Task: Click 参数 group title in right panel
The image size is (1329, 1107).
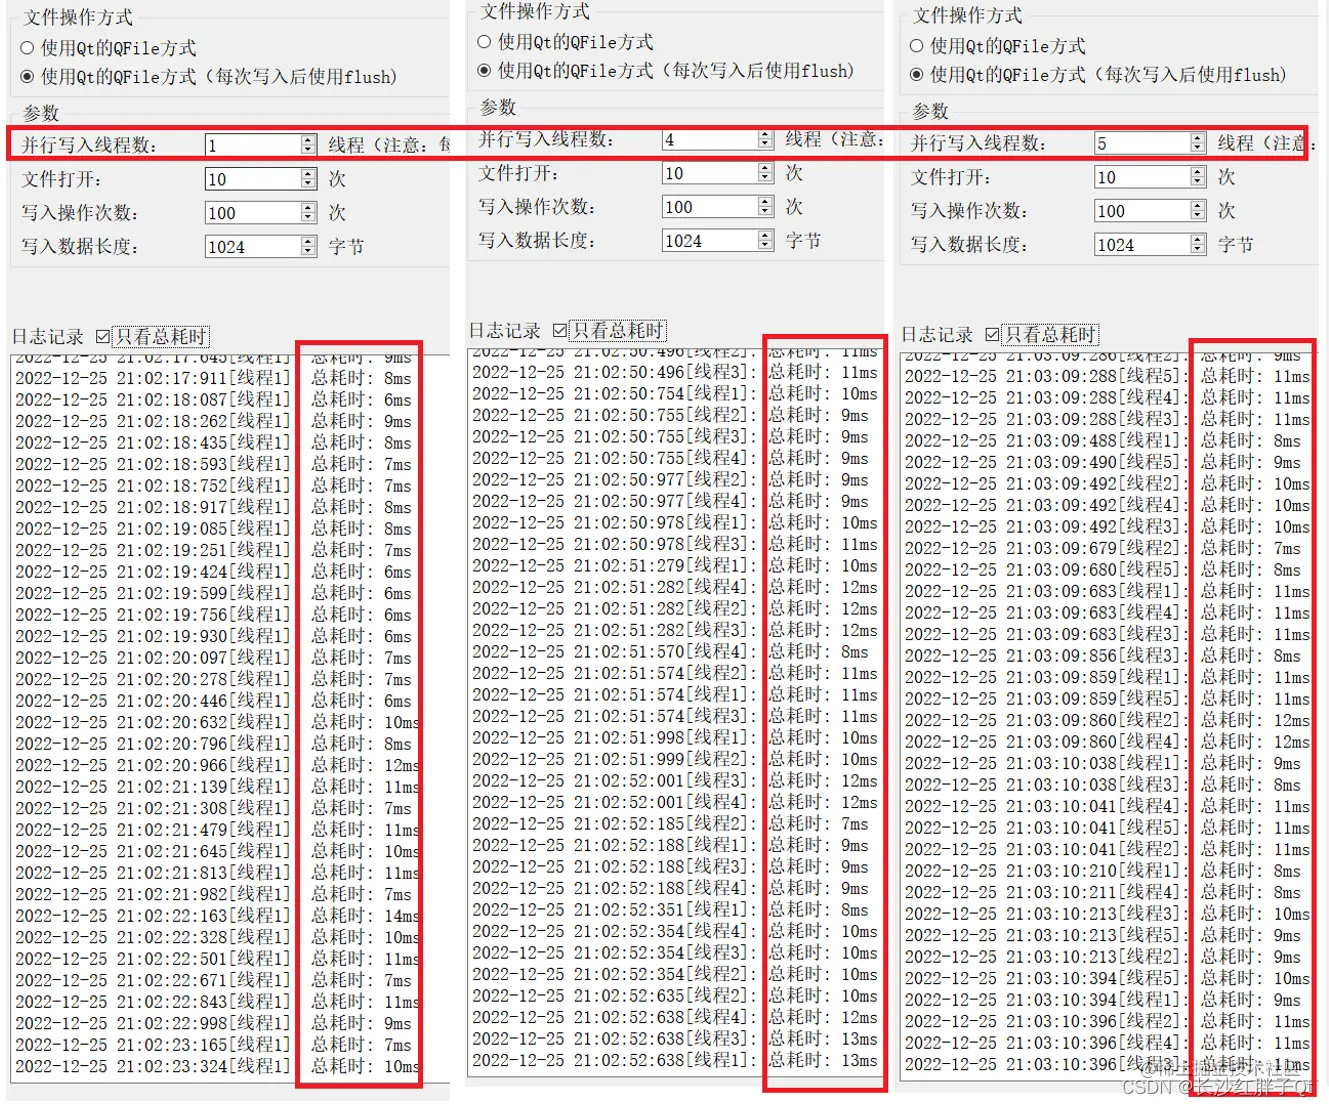Action: tap(930, 111)
